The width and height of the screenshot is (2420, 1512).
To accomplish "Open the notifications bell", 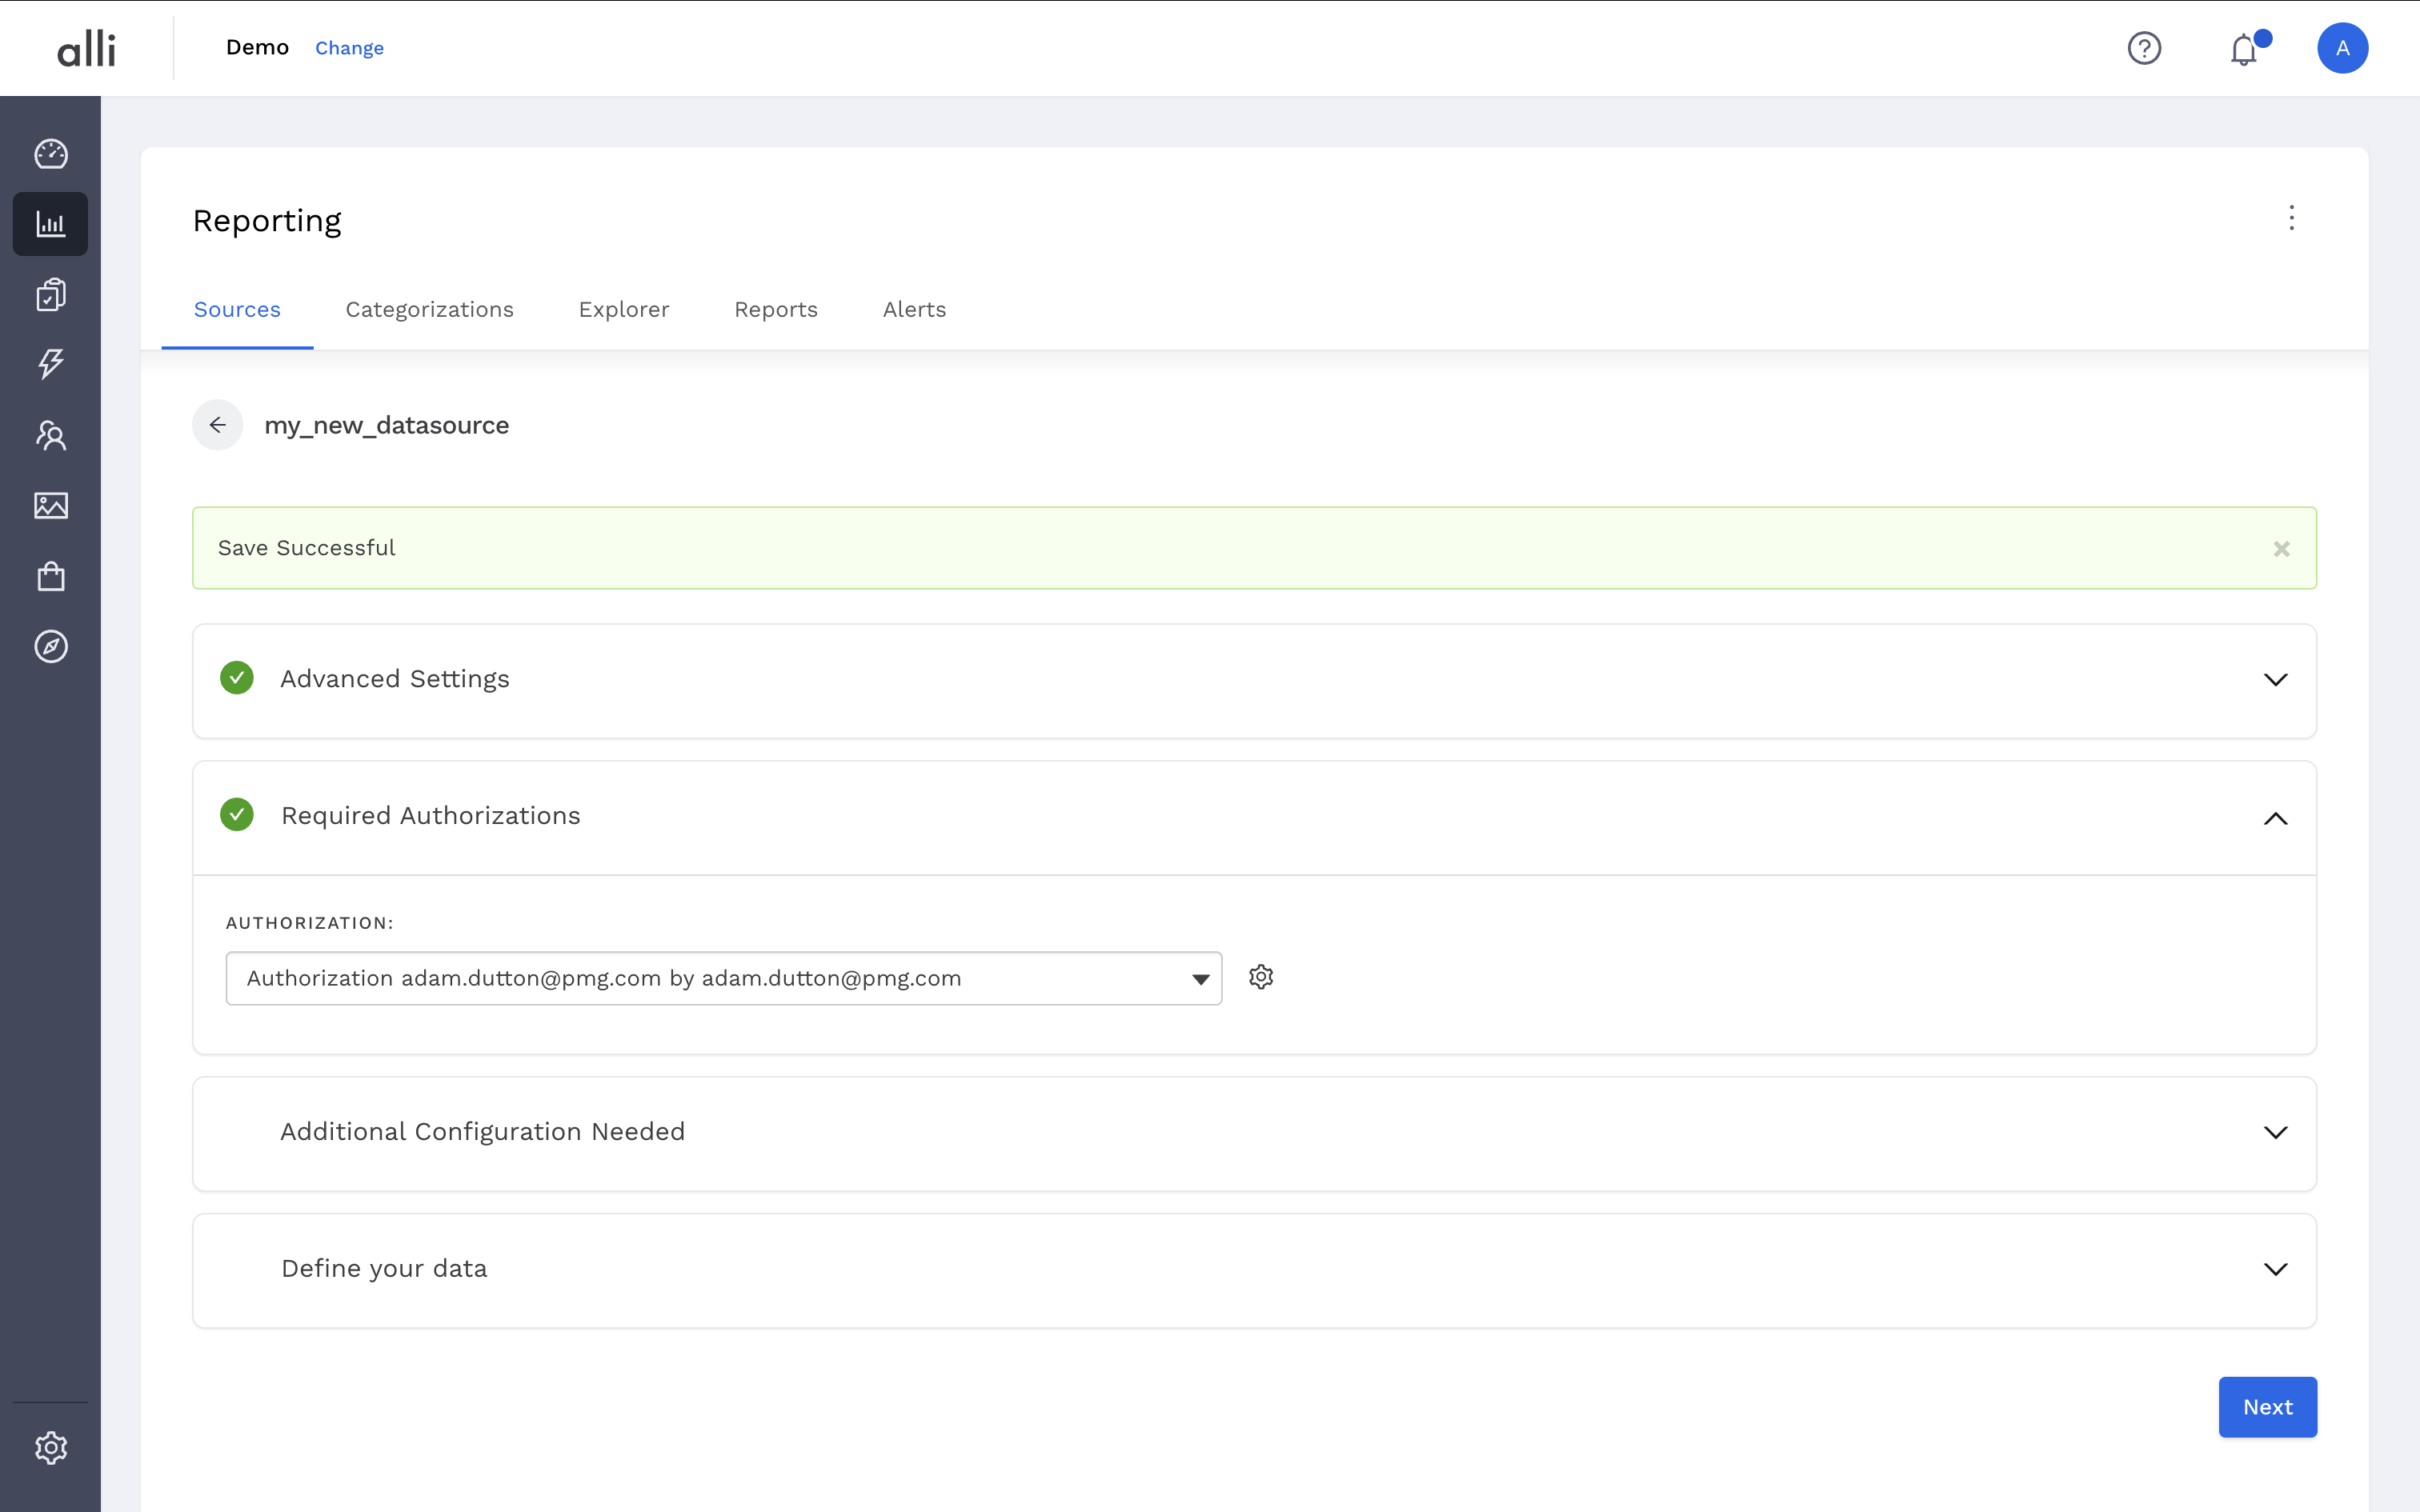I will 2244,49.
